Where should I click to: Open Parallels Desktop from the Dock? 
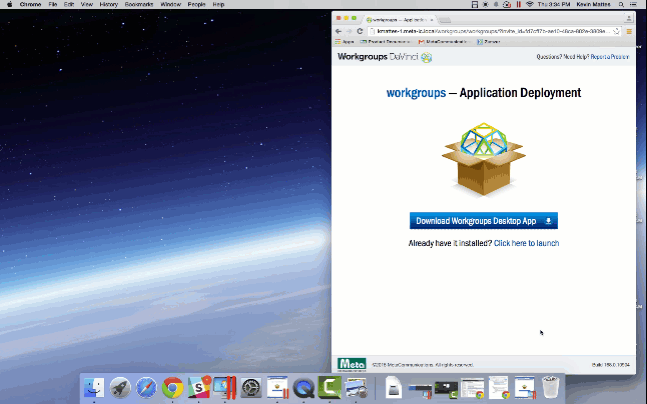tap(225, 388)
